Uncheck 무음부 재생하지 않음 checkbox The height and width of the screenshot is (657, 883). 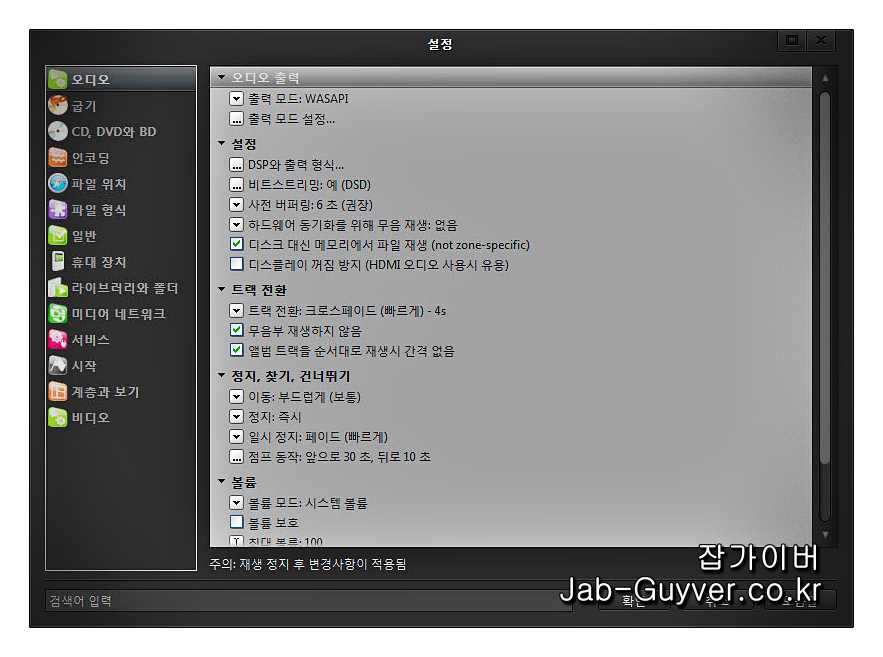click(x=237, y=330)
